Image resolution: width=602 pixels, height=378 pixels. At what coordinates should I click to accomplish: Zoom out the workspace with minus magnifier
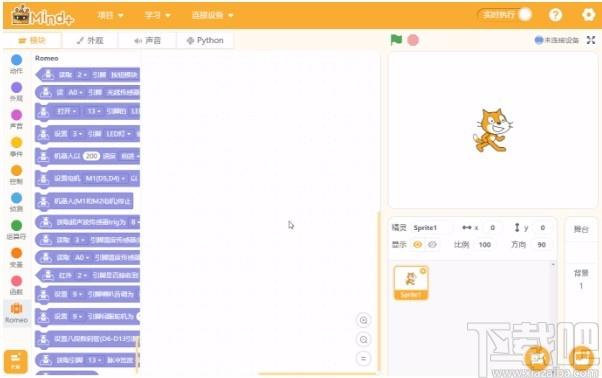click(363, 339)
